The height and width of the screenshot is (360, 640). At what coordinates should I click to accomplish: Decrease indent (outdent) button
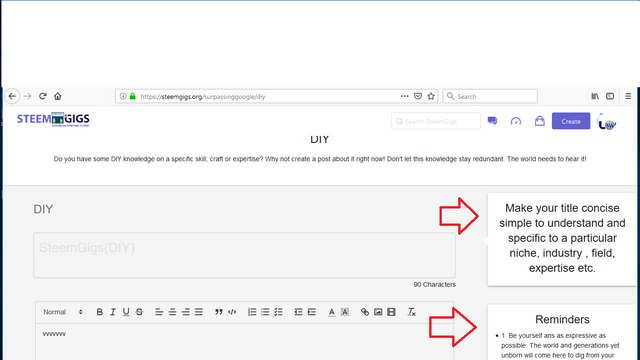(298, 312)
